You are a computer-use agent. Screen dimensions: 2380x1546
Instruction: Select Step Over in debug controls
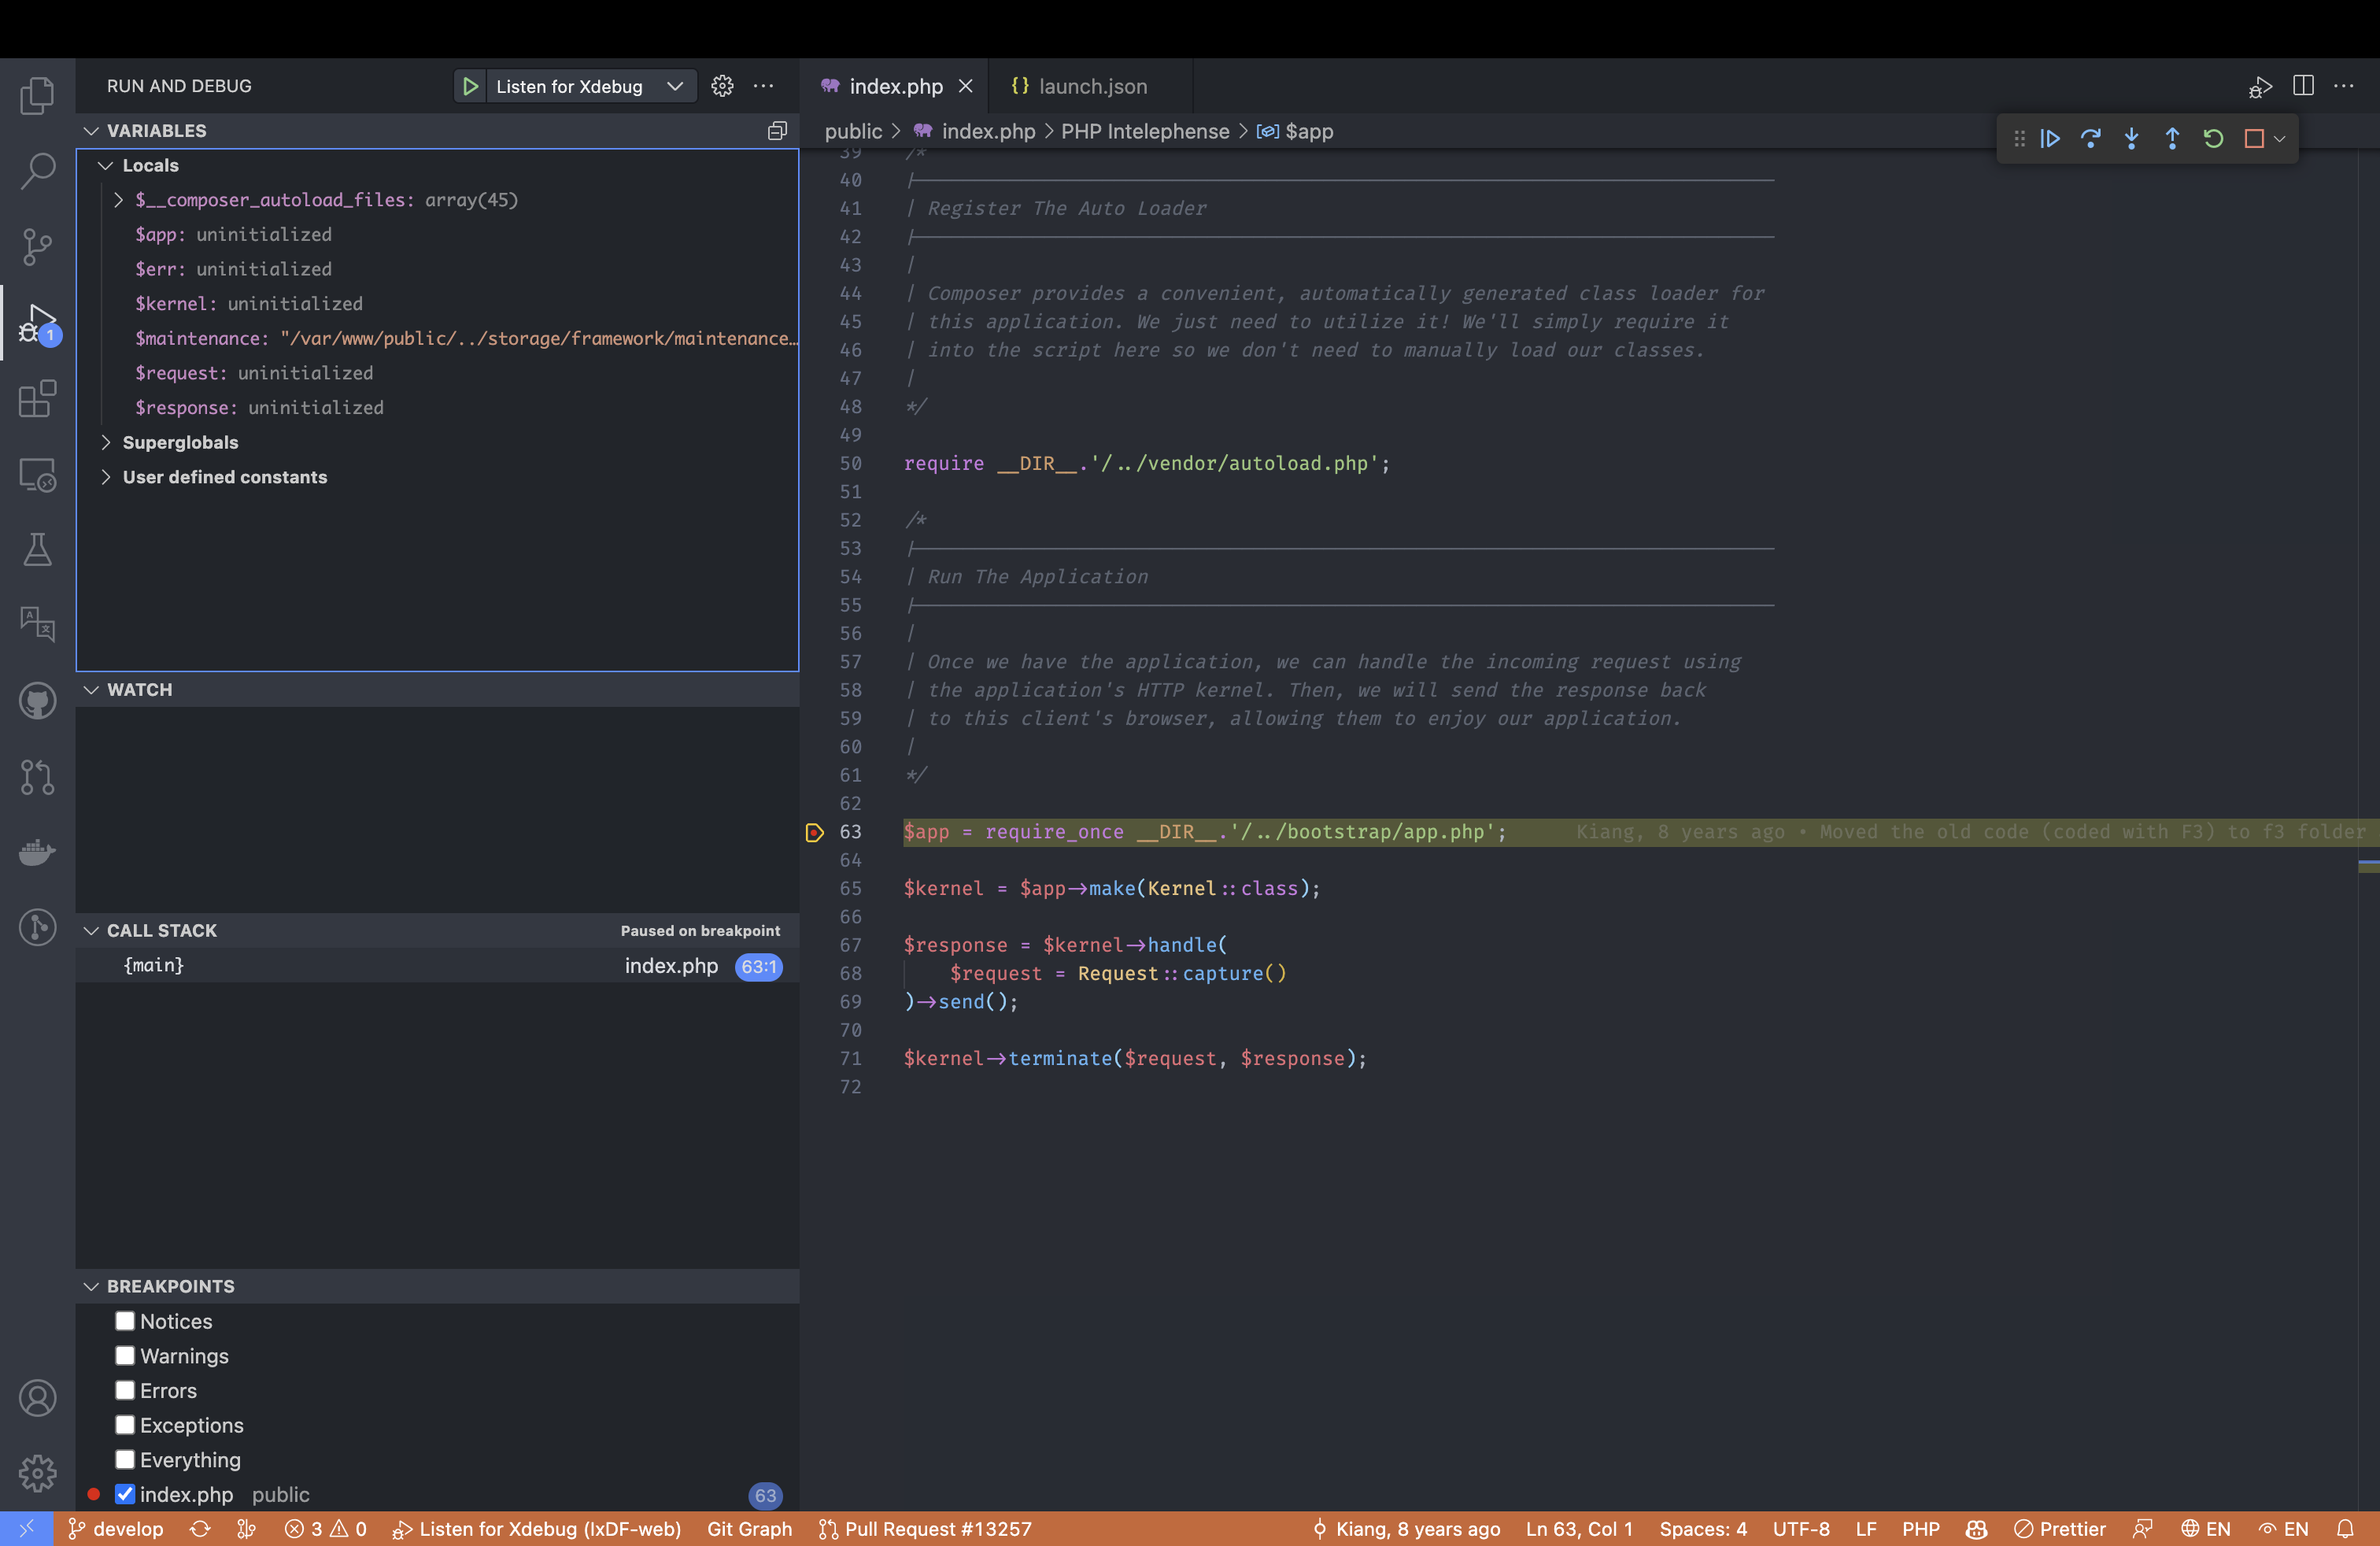pos(2091,139)
